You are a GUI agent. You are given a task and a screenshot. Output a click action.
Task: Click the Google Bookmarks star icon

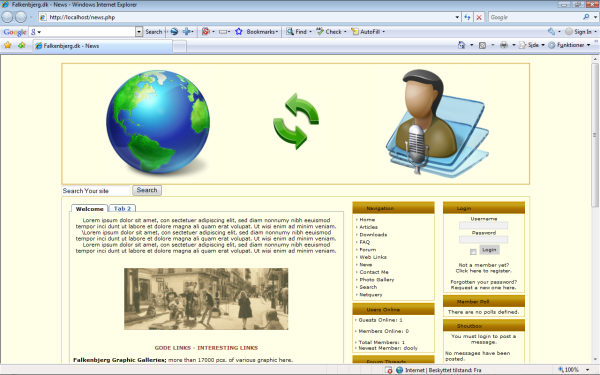coord(238,32)
